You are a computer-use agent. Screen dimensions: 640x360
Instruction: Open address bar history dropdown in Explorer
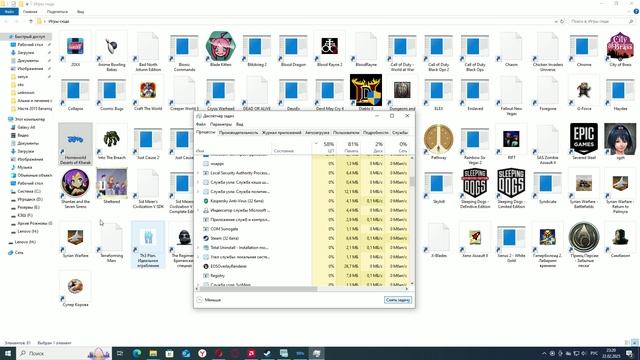[556, 21]
